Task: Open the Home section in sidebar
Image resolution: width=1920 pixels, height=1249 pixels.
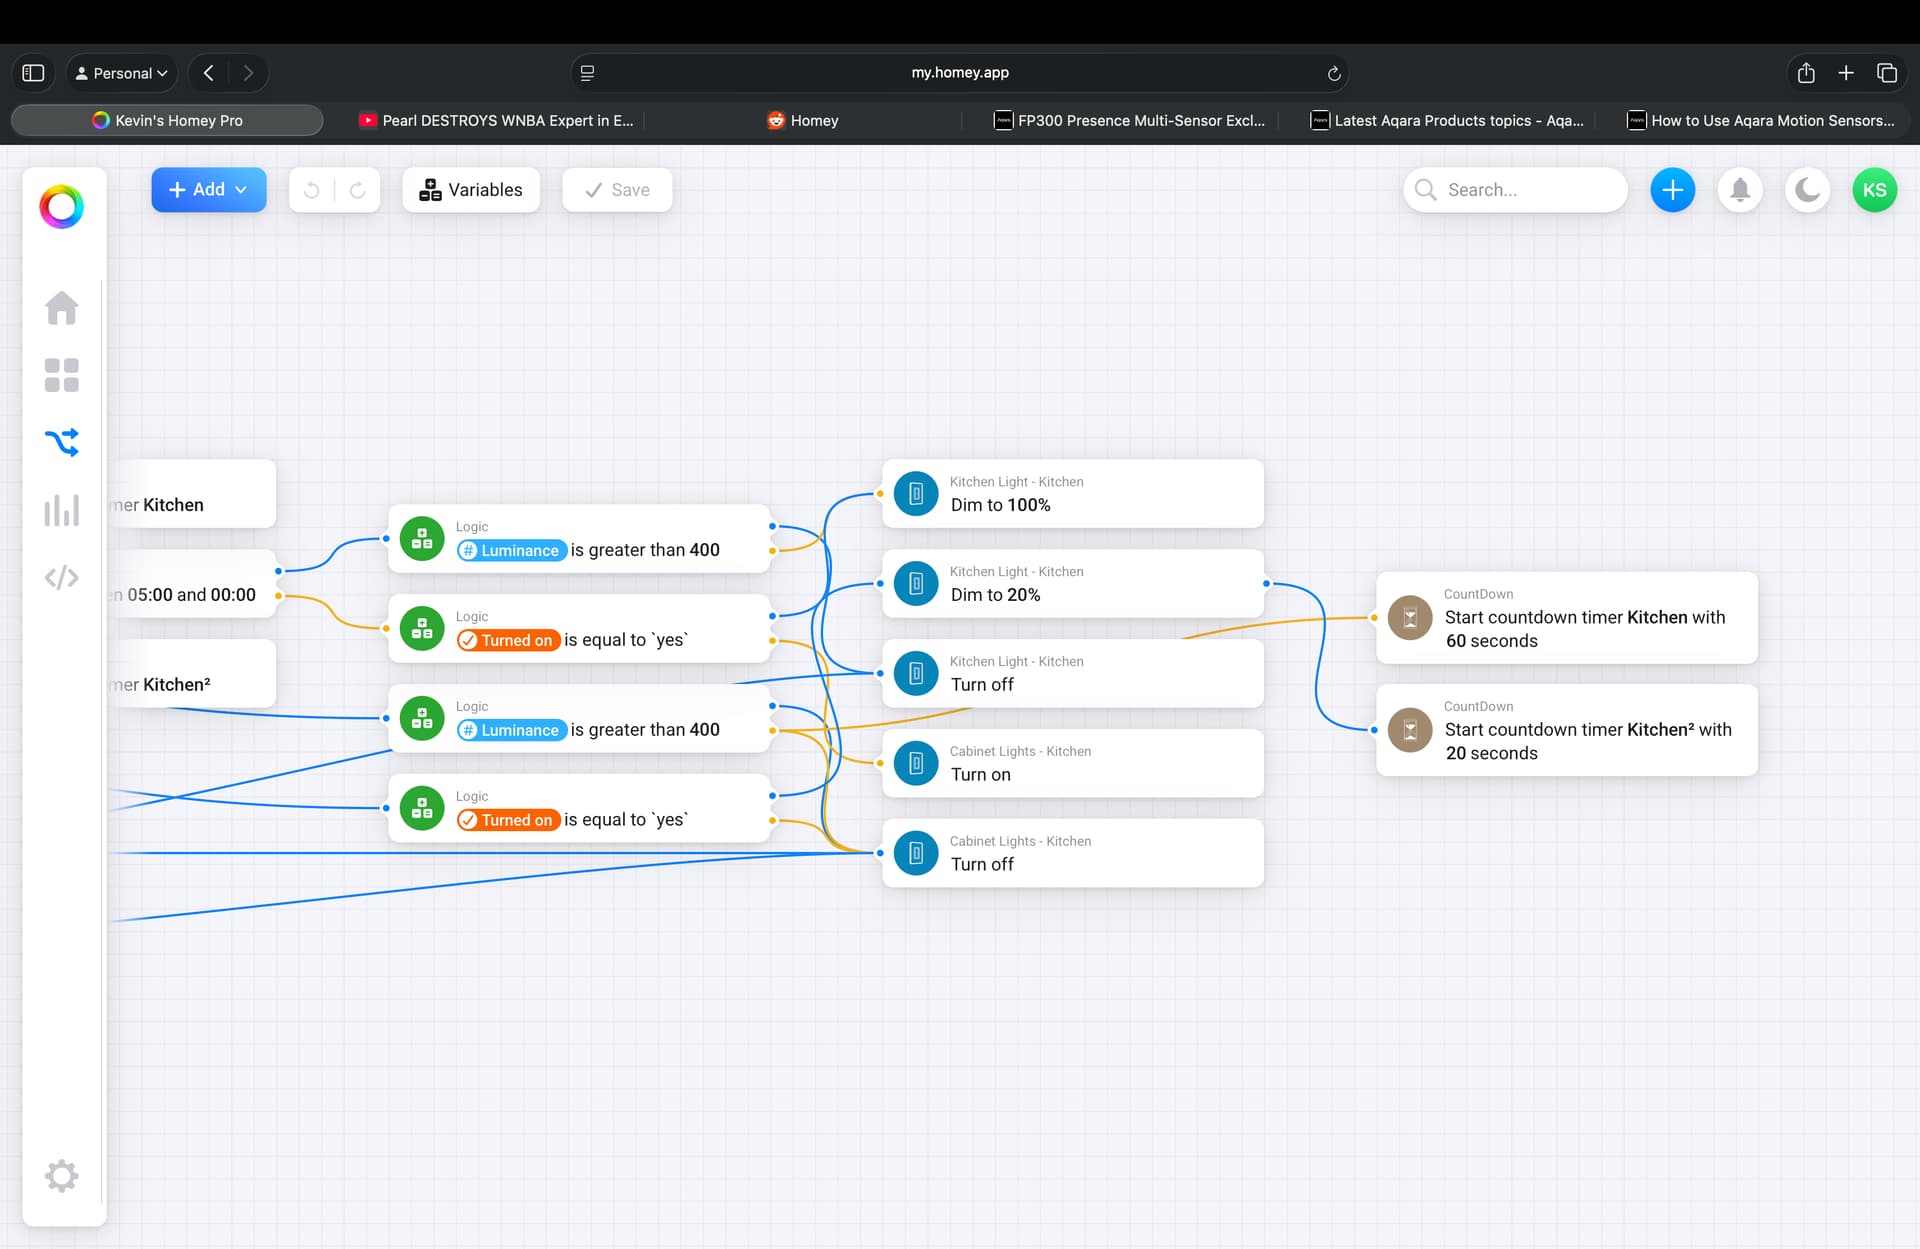Action: [61, 308]
